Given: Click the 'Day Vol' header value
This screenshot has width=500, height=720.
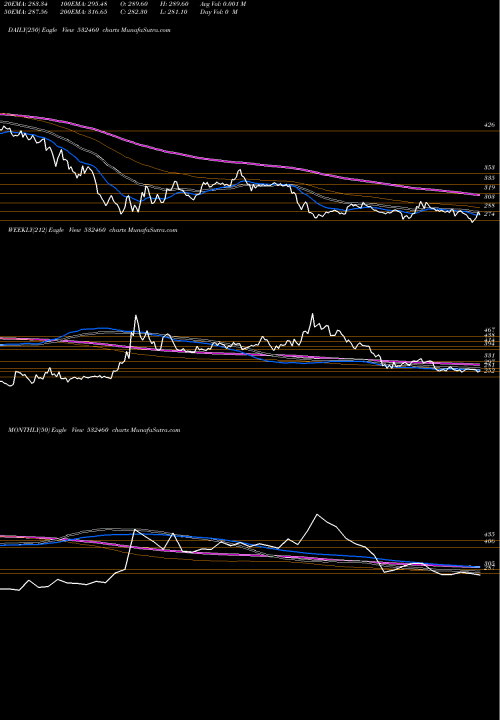Looking at the screenshot, I should (x=219, y=12).
